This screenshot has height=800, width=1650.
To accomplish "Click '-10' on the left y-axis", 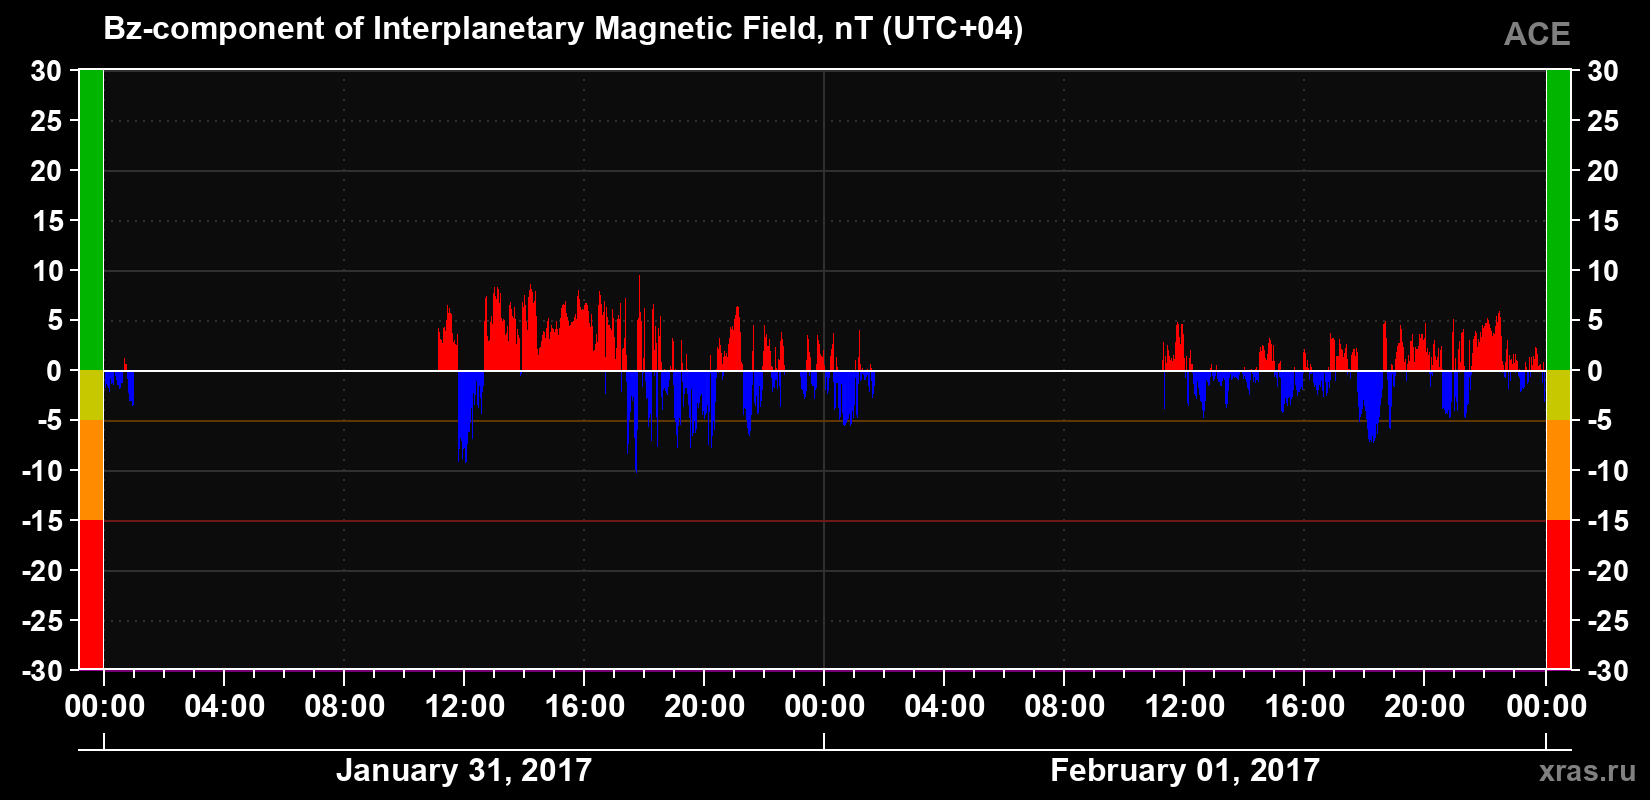I will coord(42,471).
